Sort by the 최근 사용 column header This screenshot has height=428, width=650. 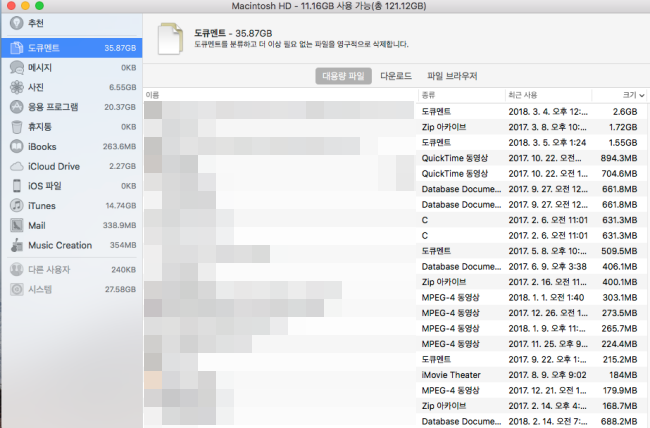[x=523, y=95]
